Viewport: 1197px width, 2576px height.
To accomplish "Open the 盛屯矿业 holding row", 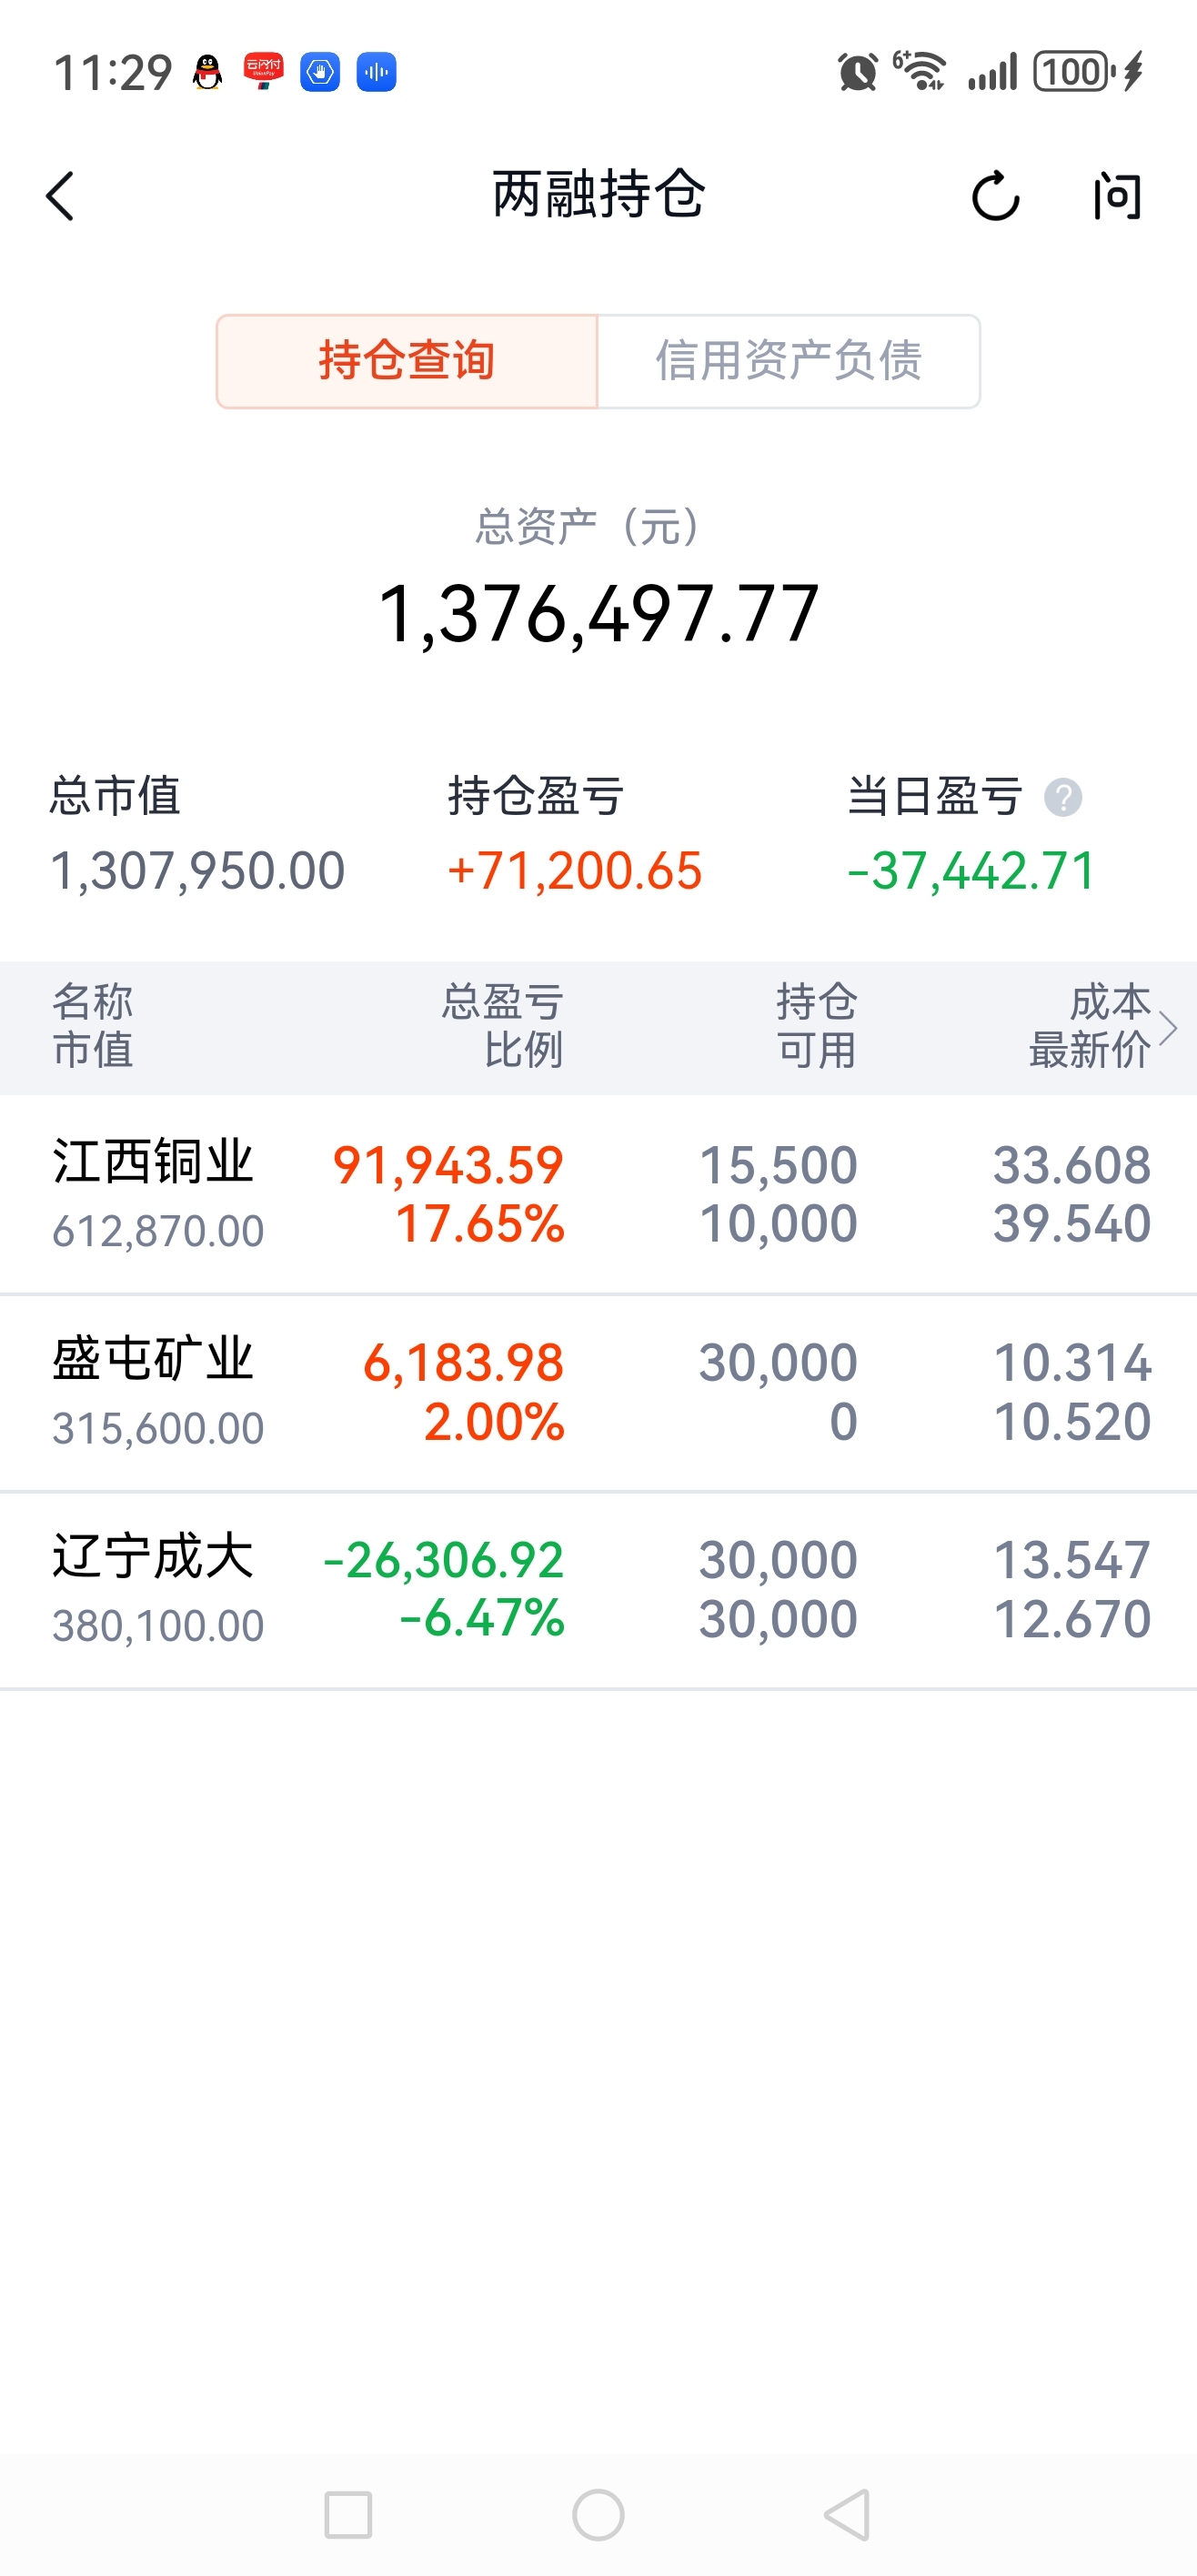I will [598, 1392].
